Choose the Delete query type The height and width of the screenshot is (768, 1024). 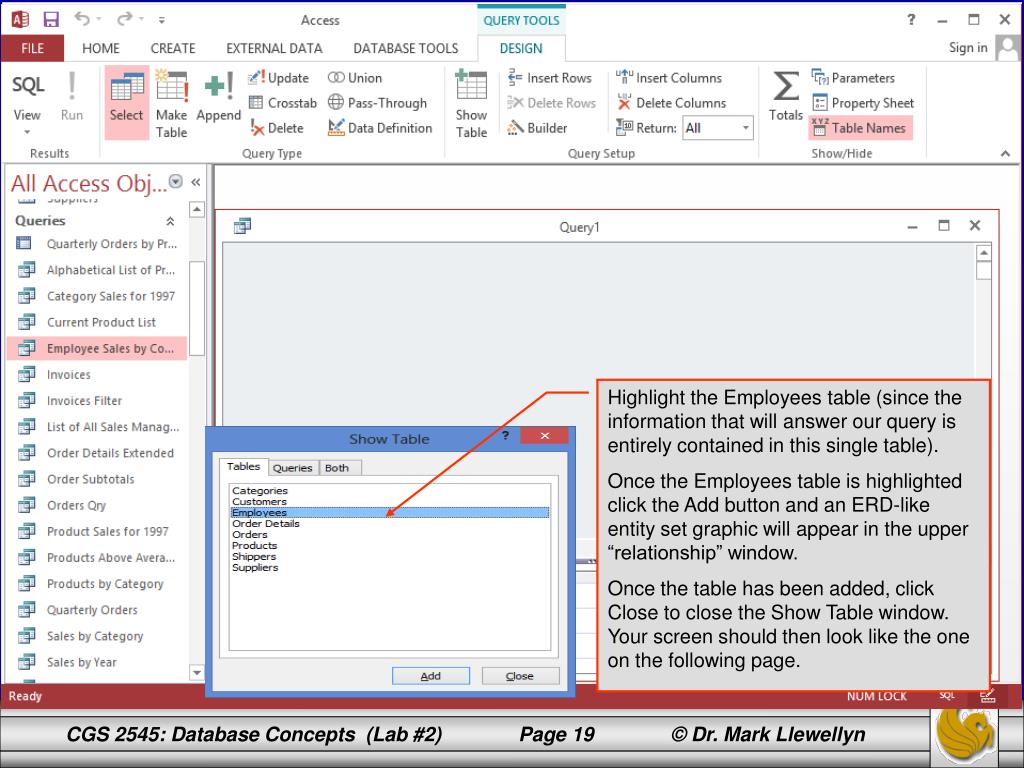point(276,128)
